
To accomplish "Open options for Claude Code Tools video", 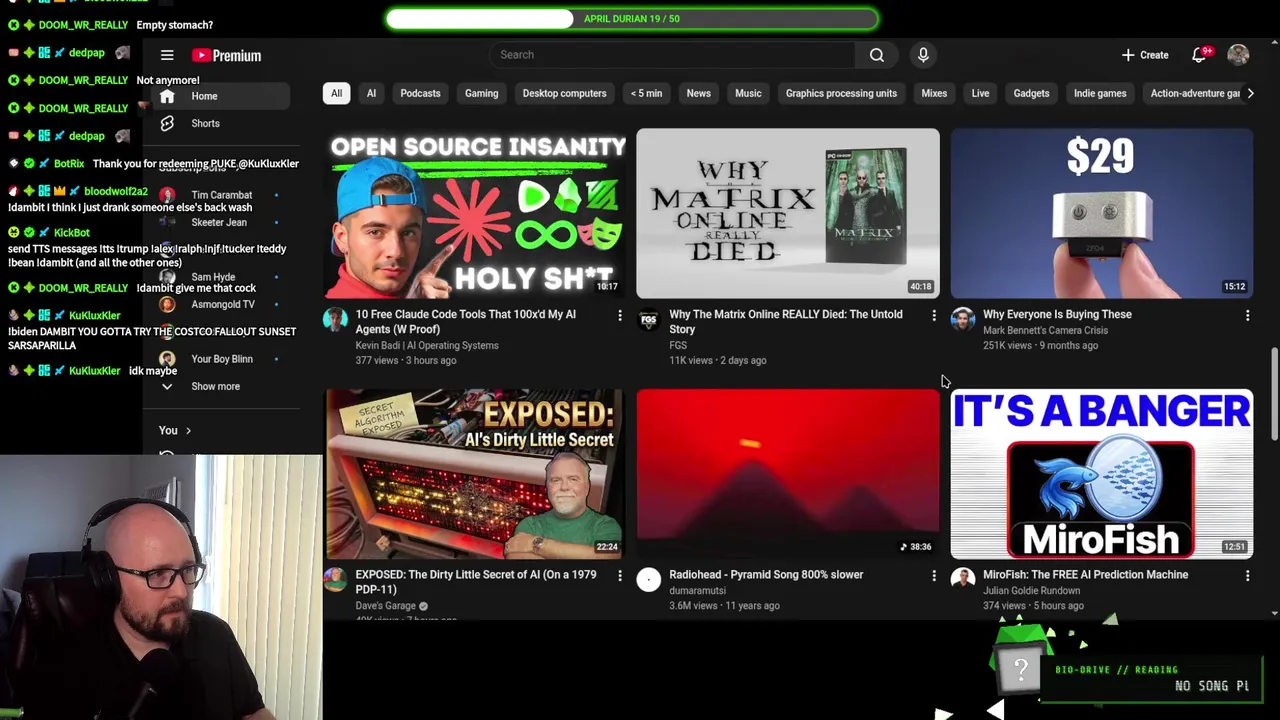I will click(x=620, y=316).
